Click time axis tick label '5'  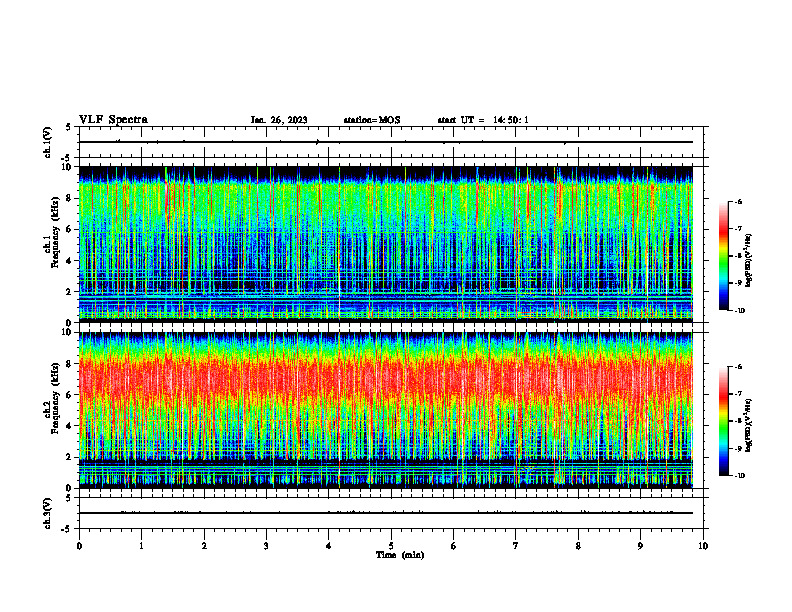[391, 546]
